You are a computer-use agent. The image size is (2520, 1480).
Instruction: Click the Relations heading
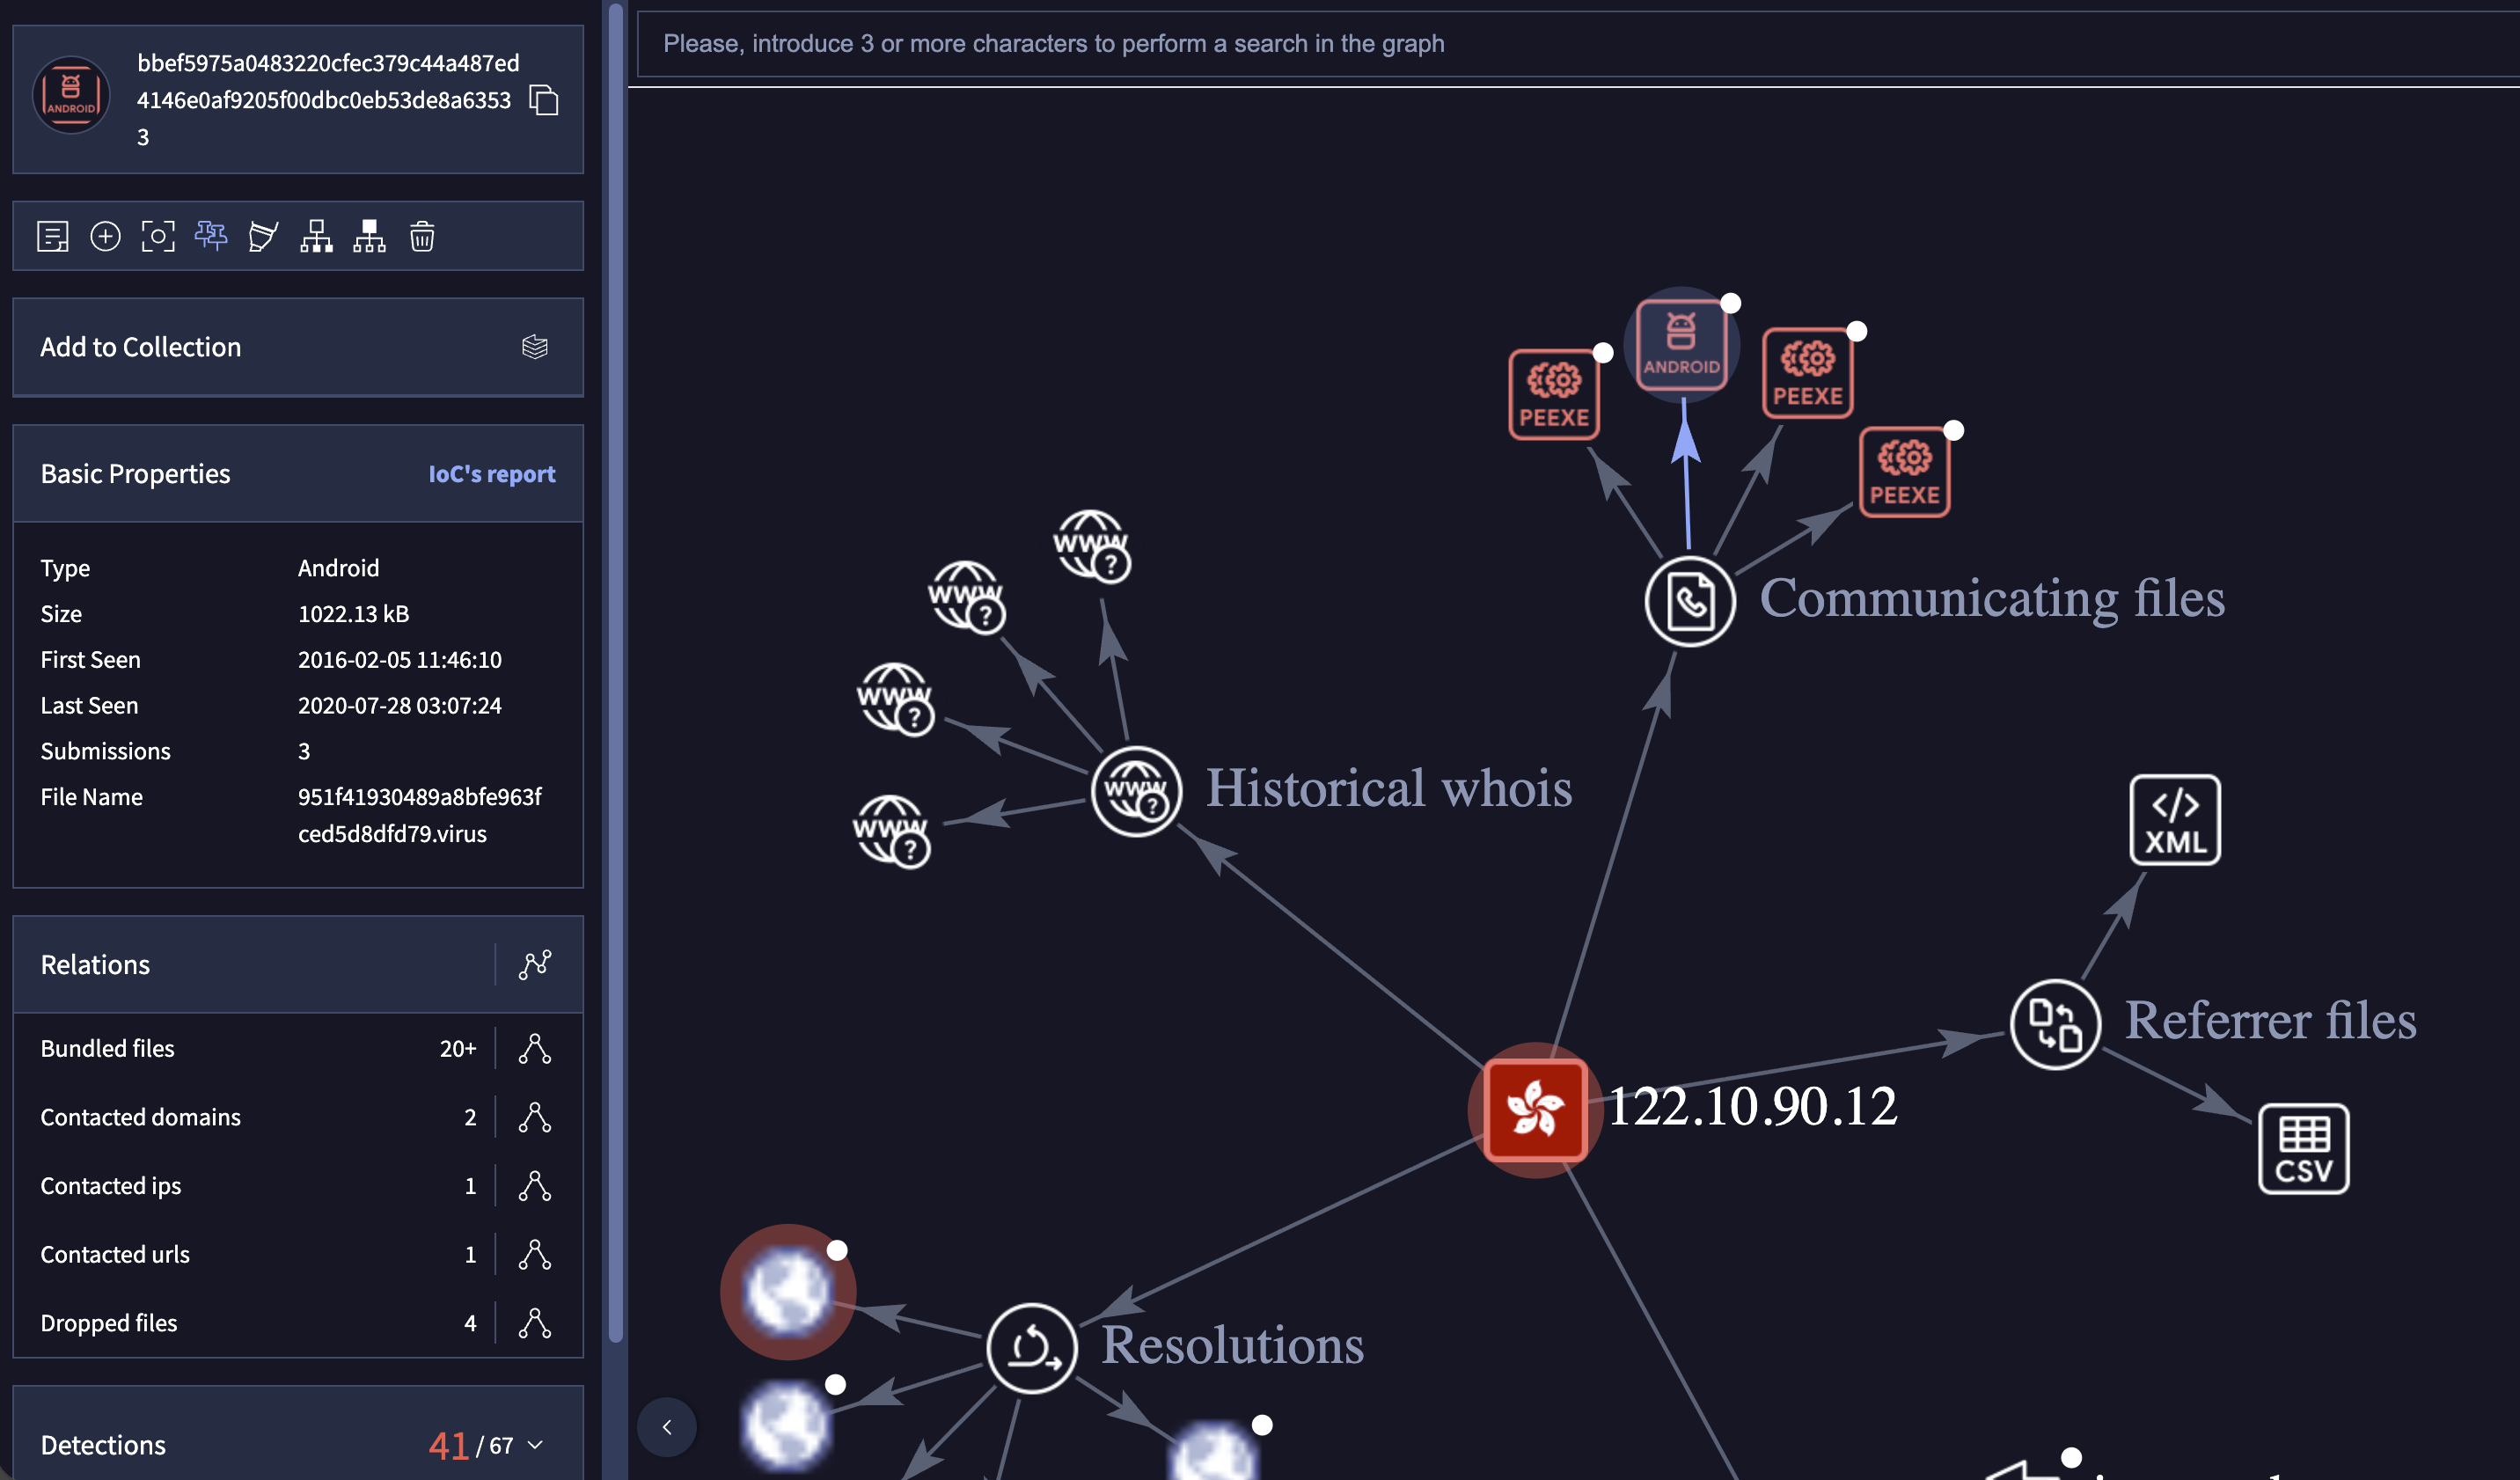95,964
